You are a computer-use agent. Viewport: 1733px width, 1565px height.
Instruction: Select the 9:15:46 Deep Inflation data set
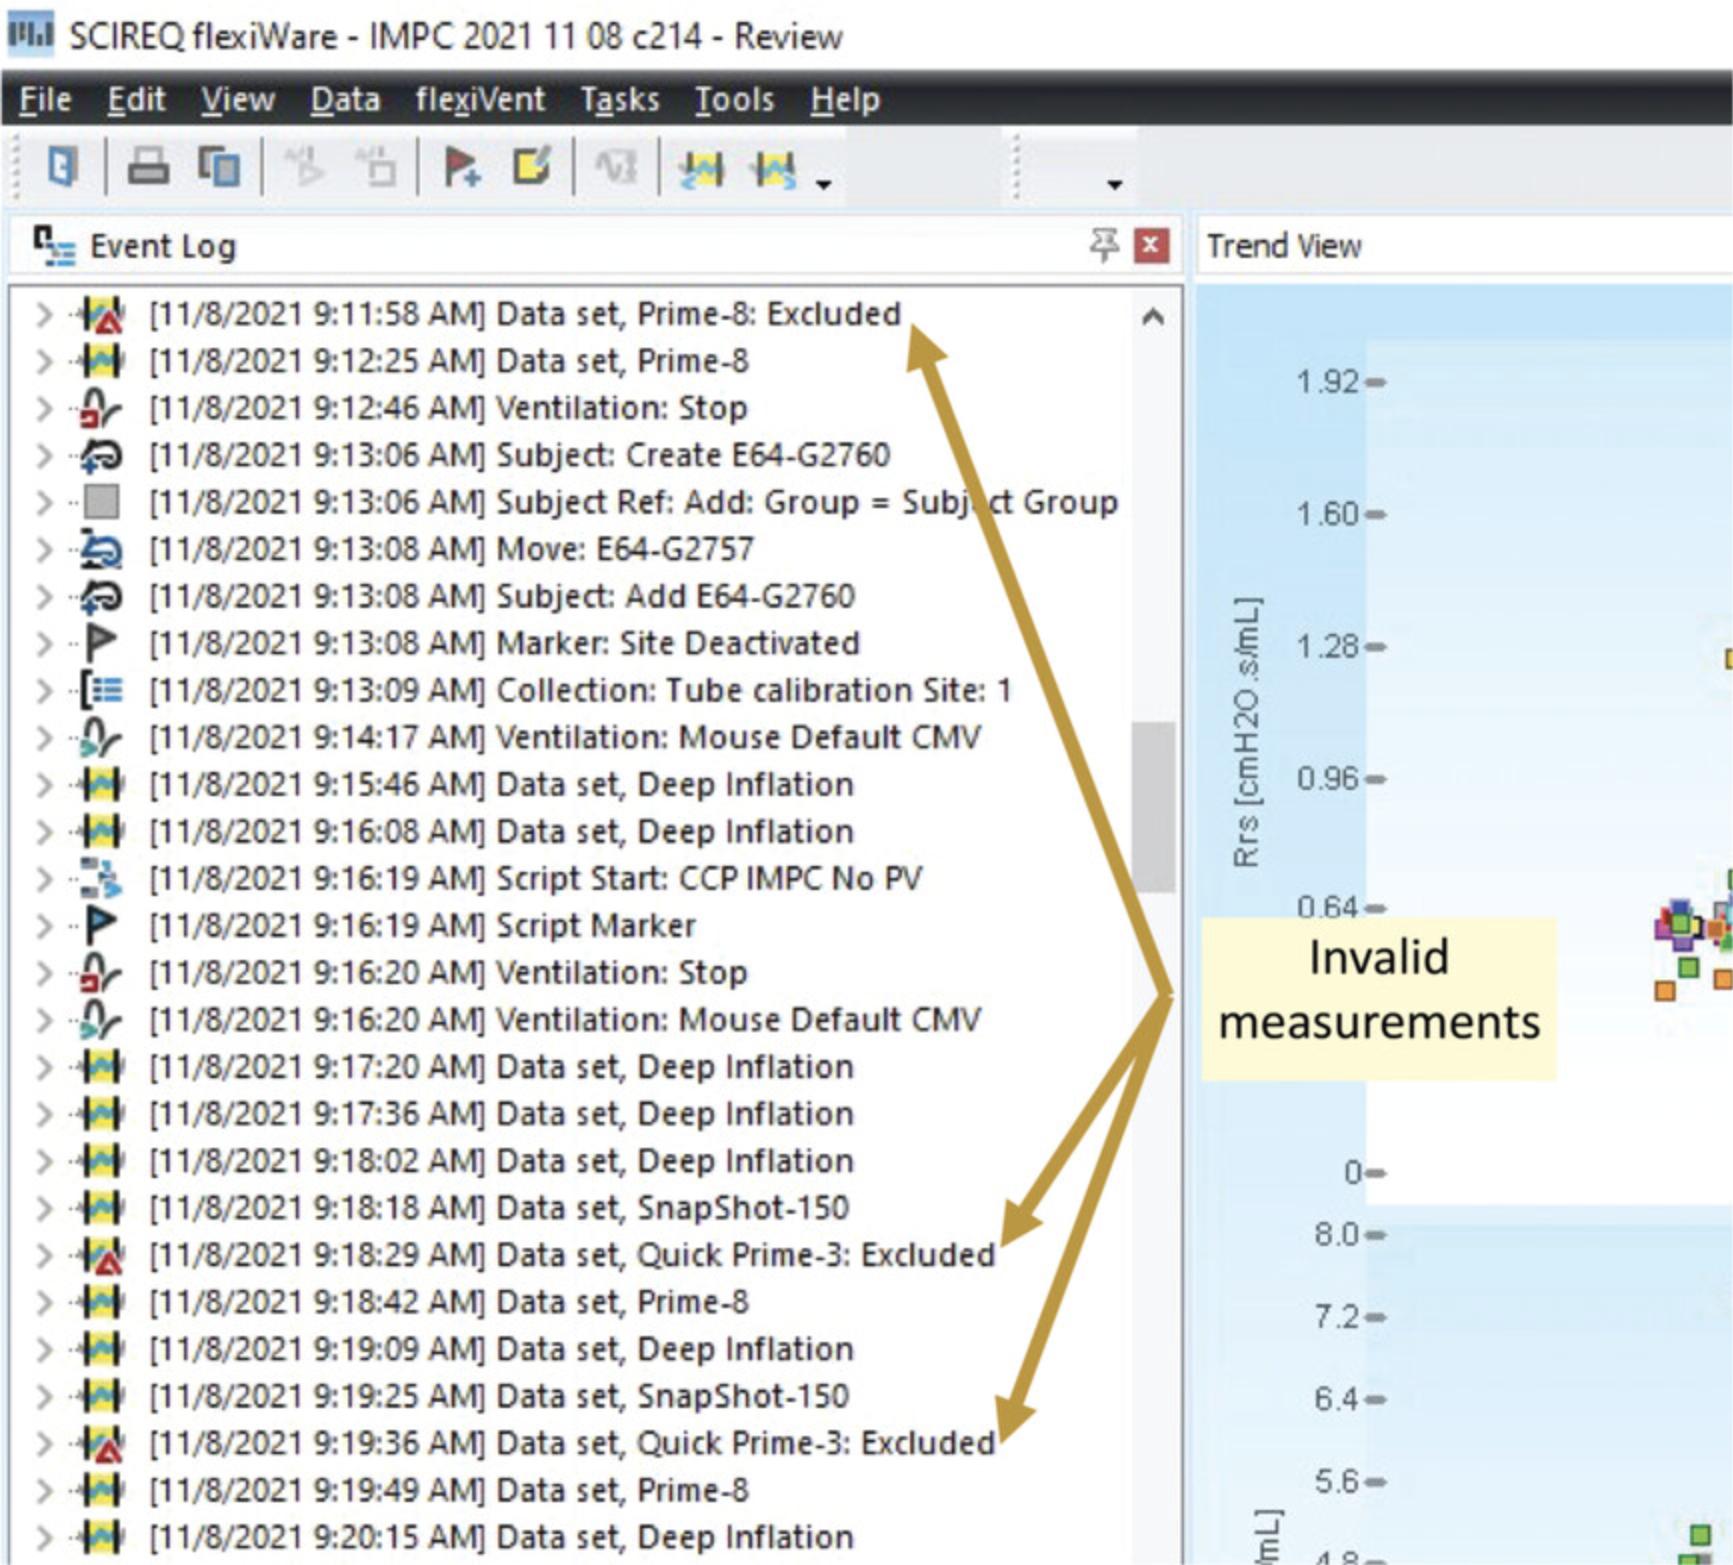(x=501, y=784)
